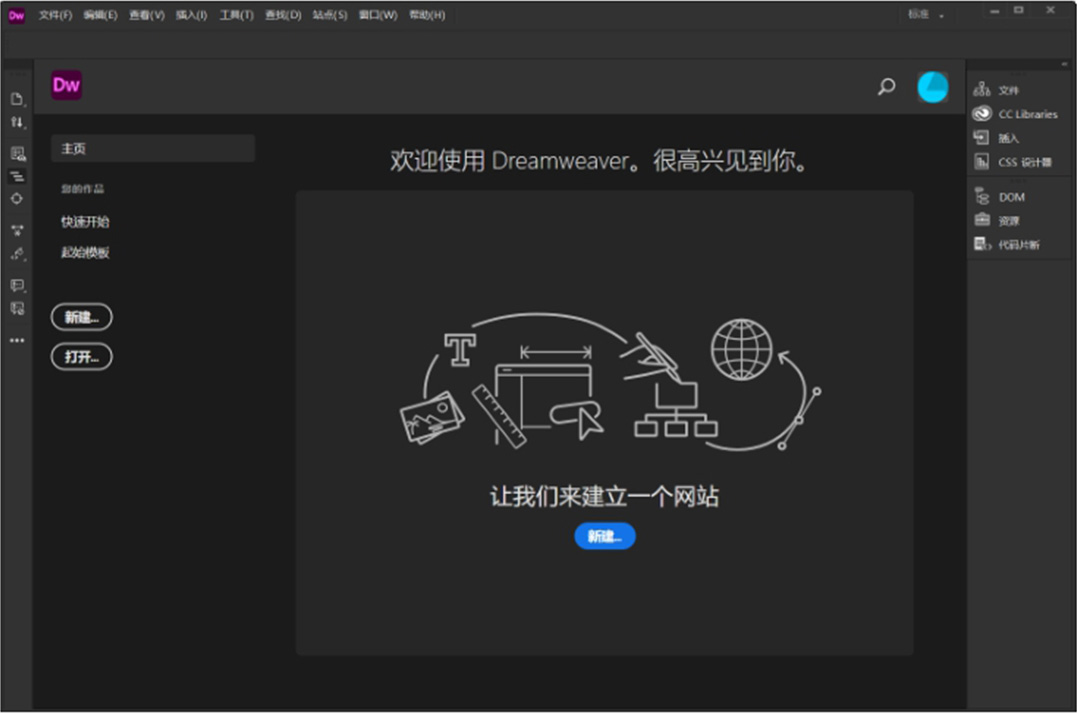Open the 文件(F) menu
The width and height of the screenshot is (1077, 713).
coord(56,15)
